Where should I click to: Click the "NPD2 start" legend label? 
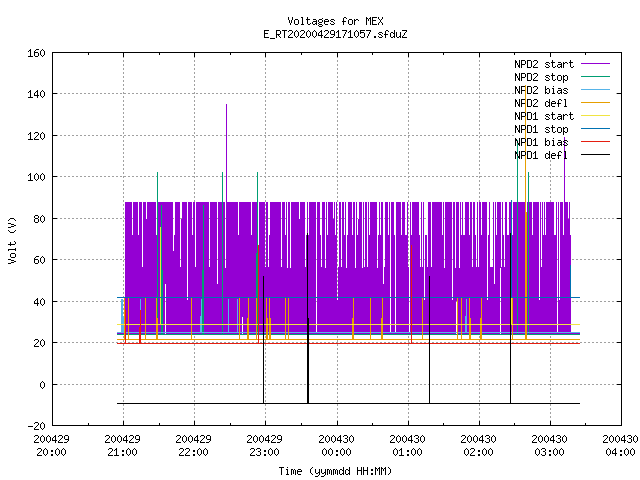click(x=544, y=64)
